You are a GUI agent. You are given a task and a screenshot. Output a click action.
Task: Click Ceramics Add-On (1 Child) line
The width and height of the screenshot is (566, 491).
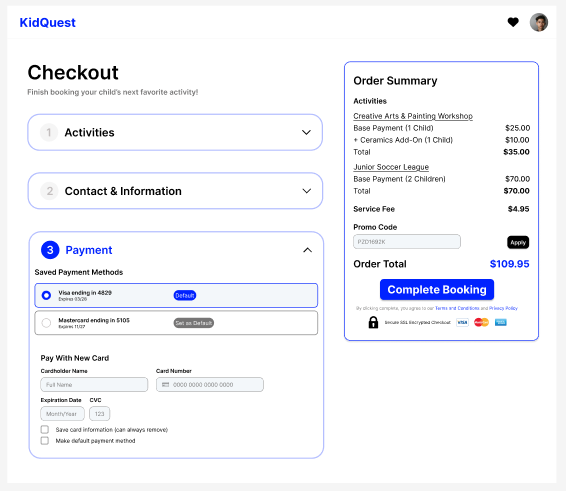tap(403, 140)
